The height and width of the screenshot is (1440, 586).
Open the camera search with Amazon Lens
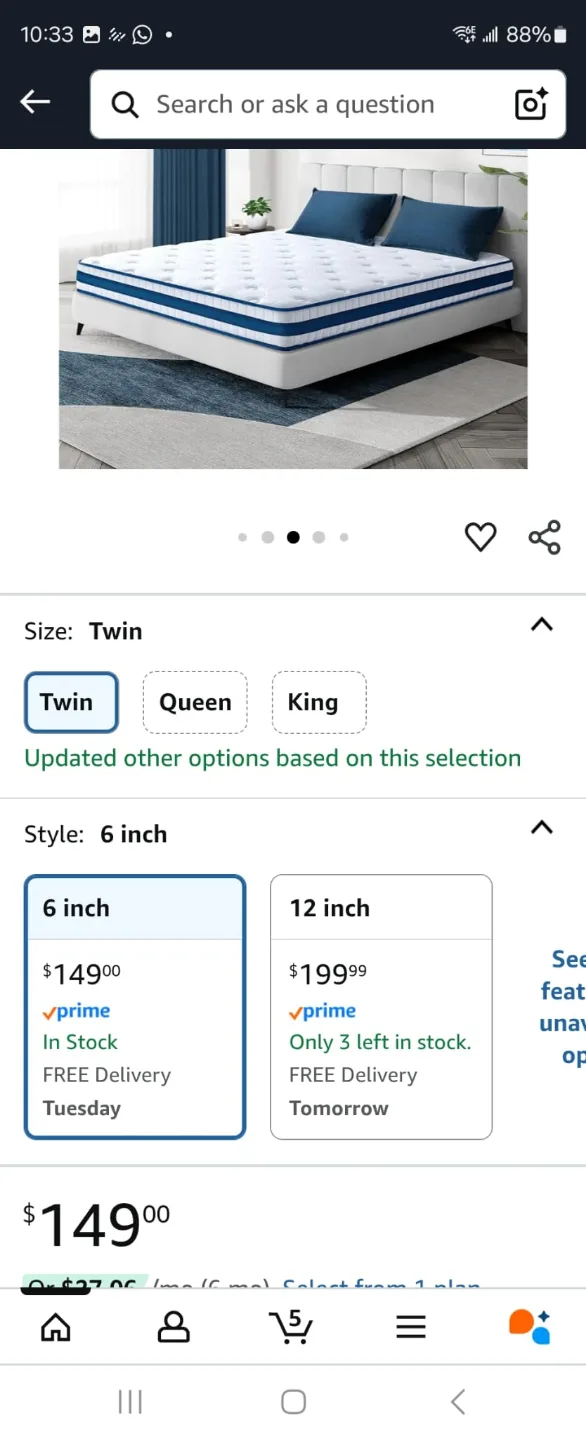tap(530, 104)
